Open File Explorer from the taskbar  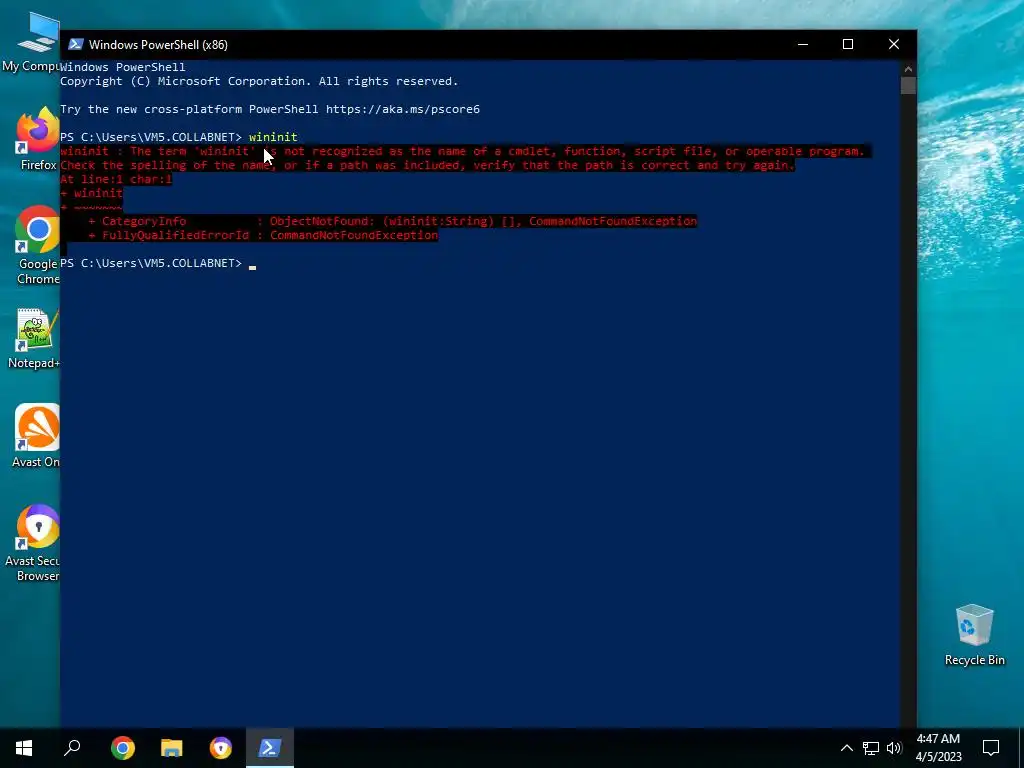click(x=172, y=748)
